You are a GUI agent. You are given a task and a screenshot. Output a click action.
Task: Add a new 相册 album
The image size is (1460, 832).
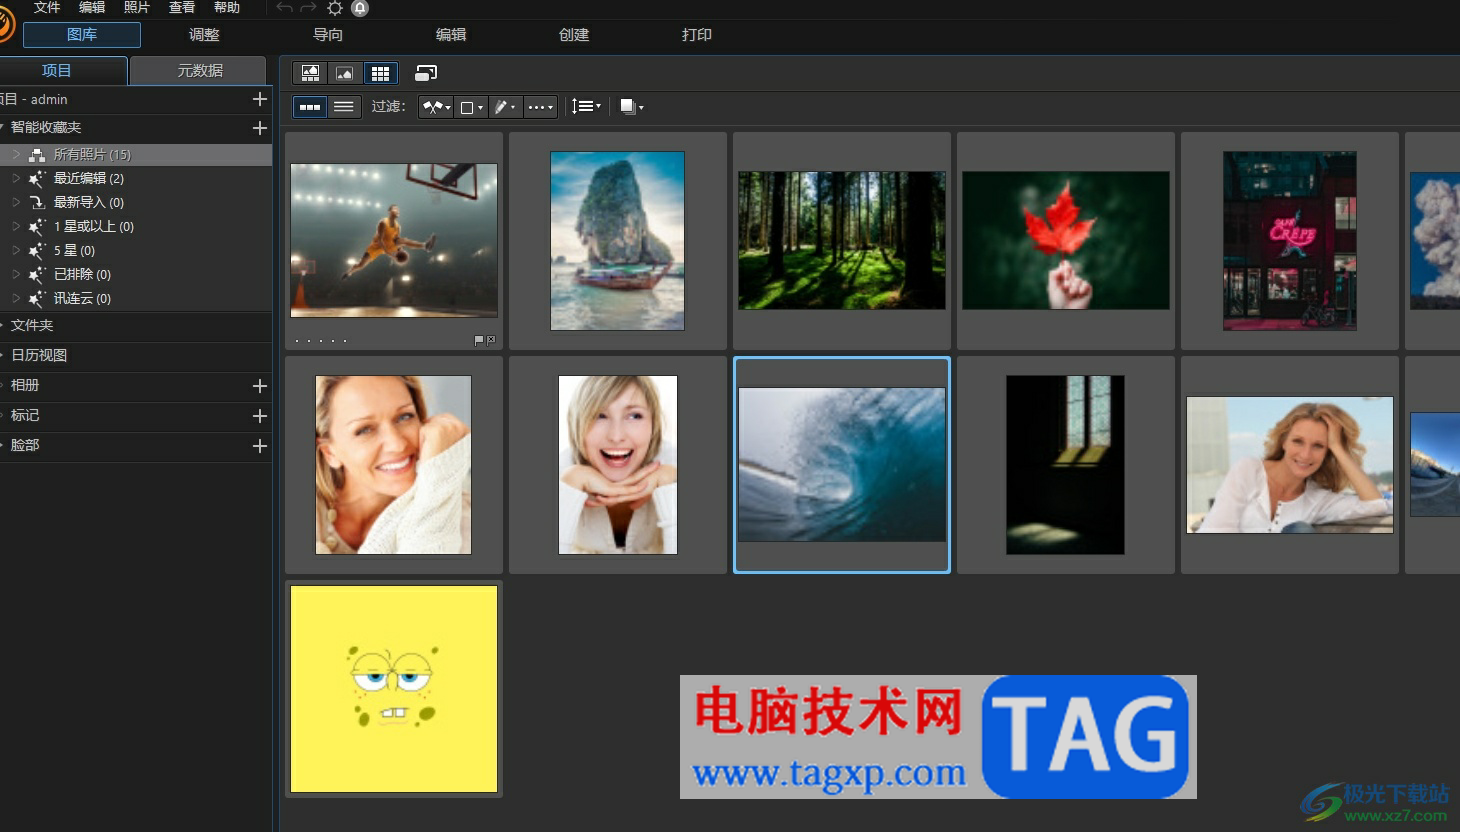click(260, 386)
